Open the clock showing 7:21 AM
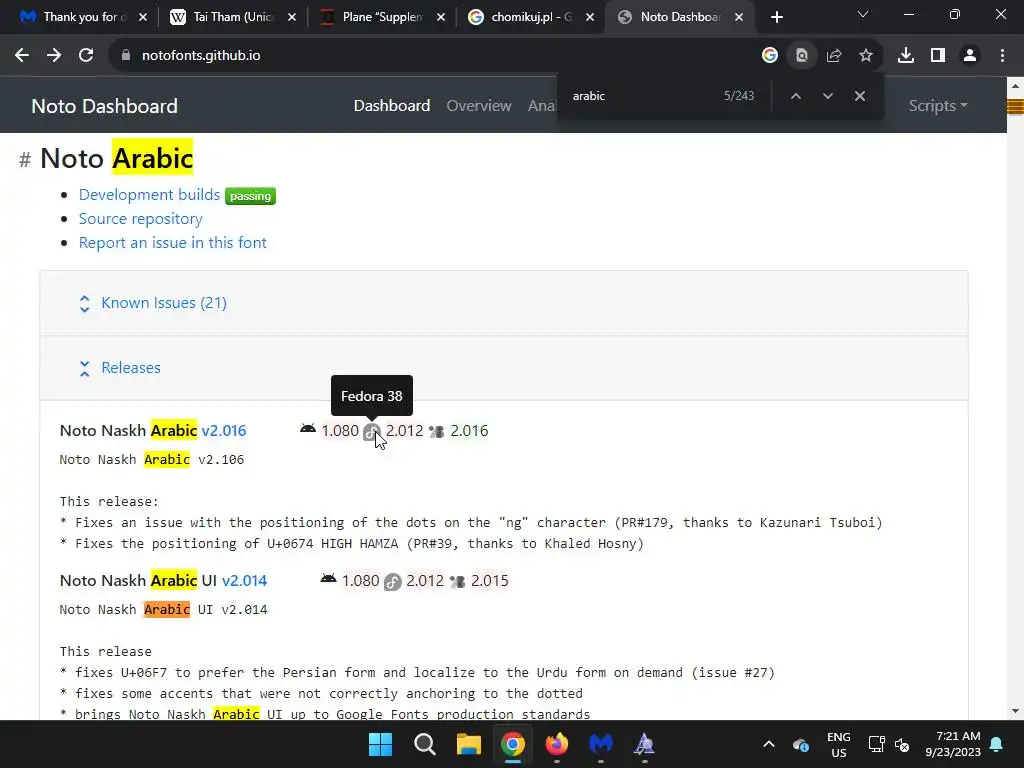This screenshot has width=1024, height=768. pyautogui.click(x=953, y=744)
